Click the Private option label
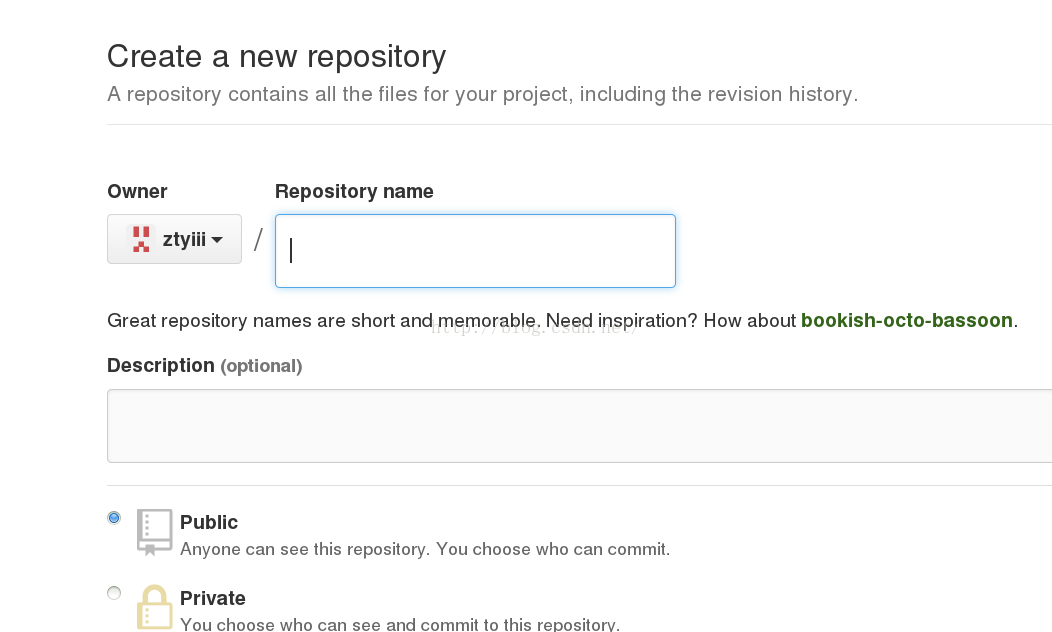 pyautogui.click(x=213, y=598)
